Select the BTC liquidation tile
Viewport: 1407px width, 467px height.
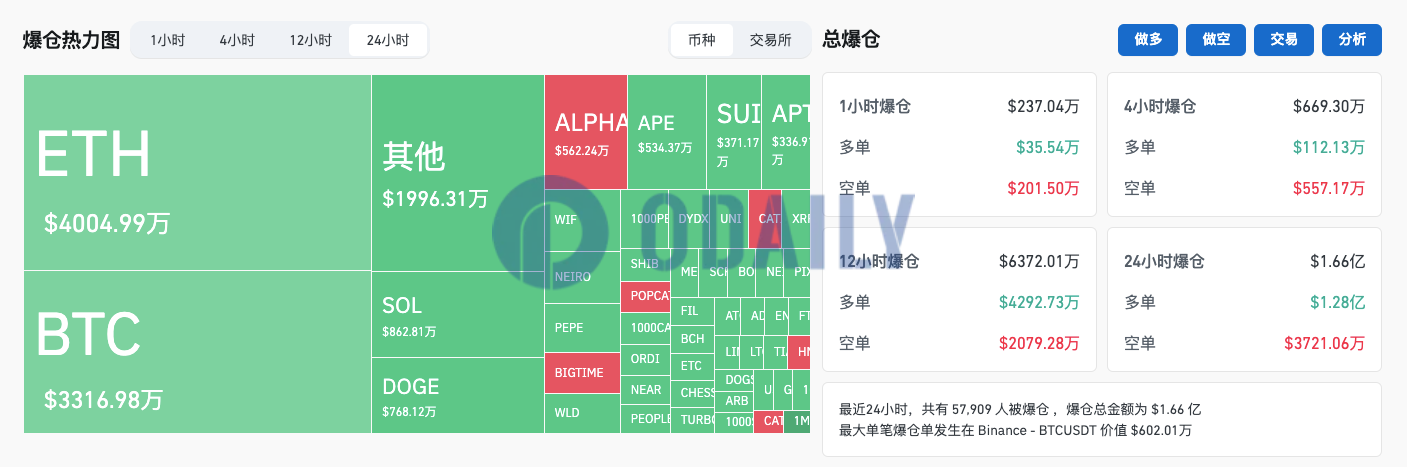197,352
